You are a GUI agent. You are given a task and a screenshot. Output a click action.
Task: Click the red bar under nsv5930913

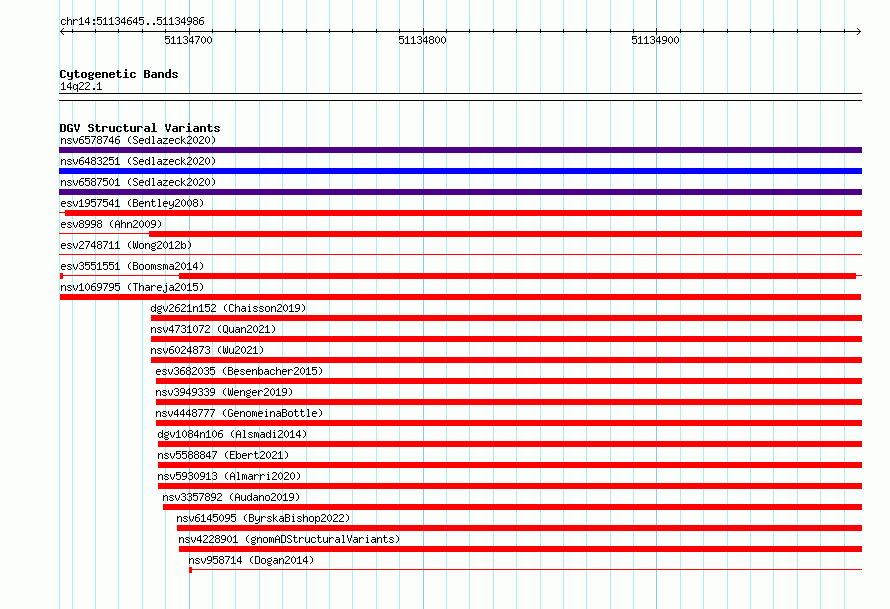[x=510, y=486]
